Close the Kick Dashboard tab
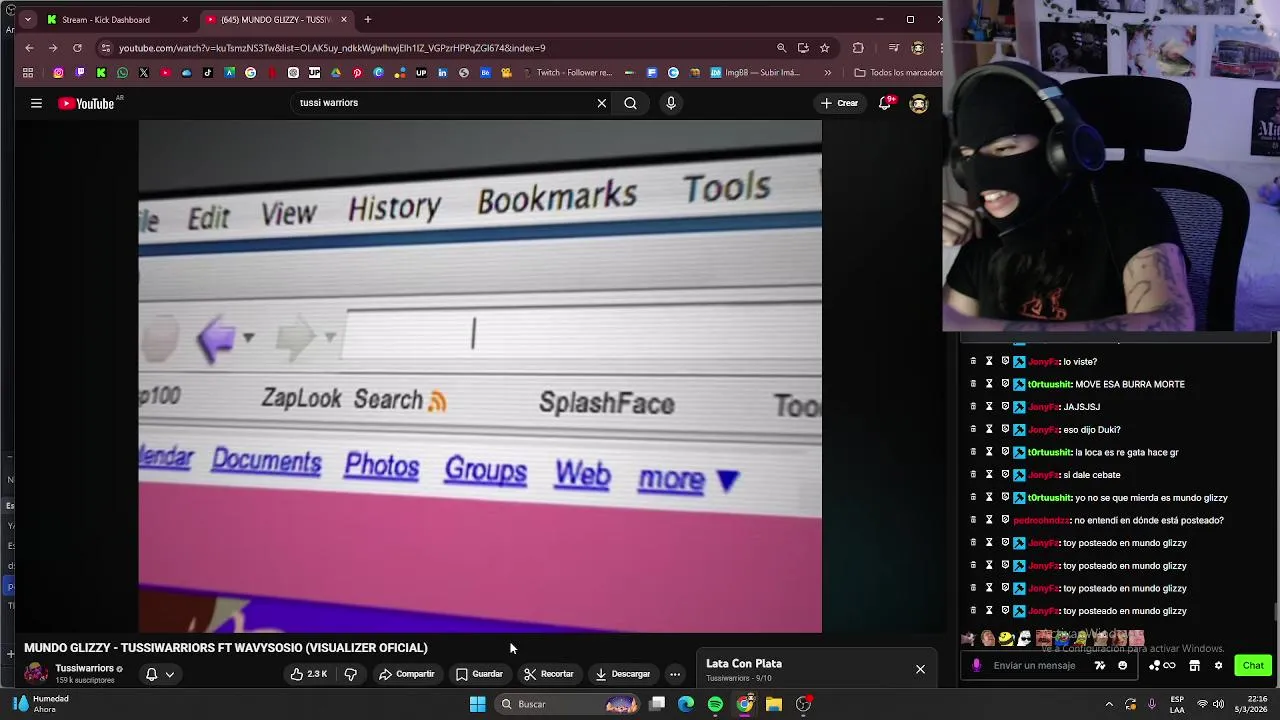Screen dimensions: 1280x720 (x=185, y=19)
